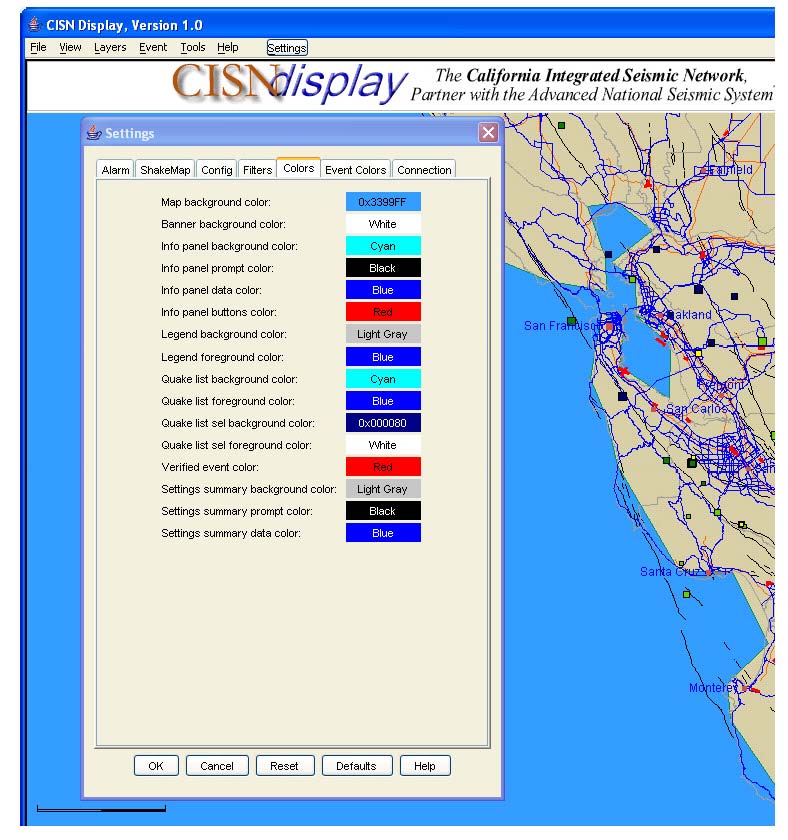Click the "Legend foreground color:" label

[222, 357]
